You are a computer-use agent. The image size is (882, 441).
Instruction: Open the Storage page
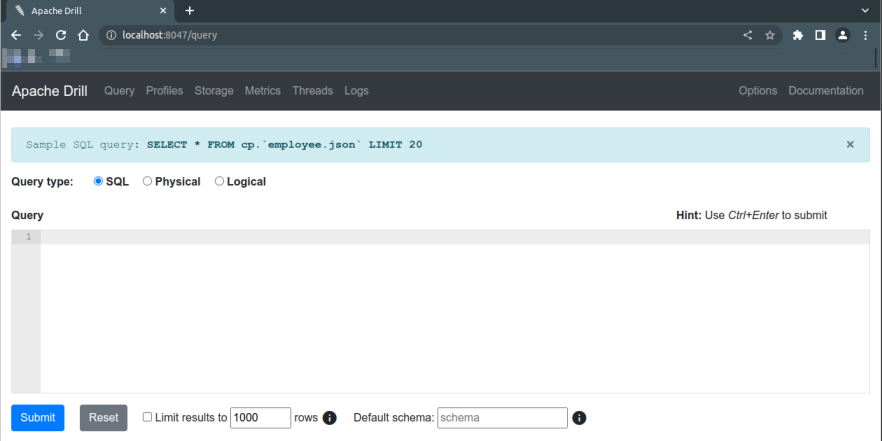214,91
